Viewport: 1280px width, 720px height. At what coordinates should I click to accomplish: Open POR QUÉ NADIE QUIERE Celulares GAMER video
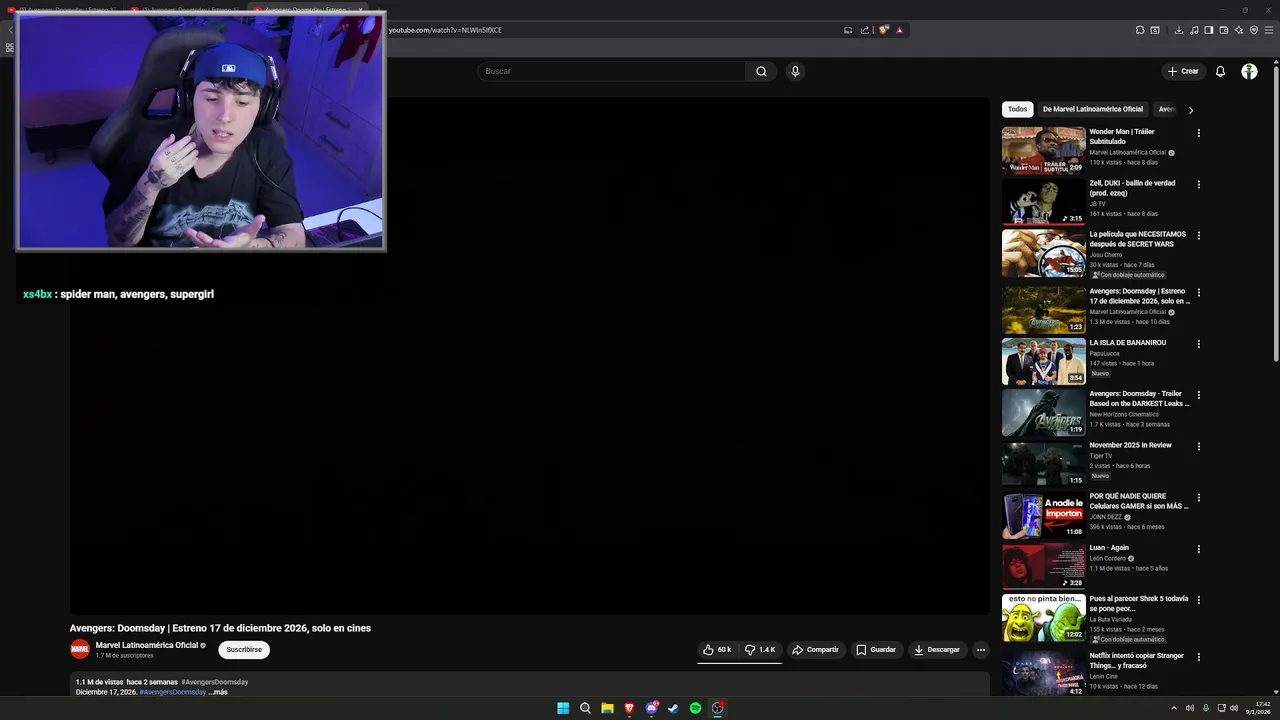click(1139, 501)
